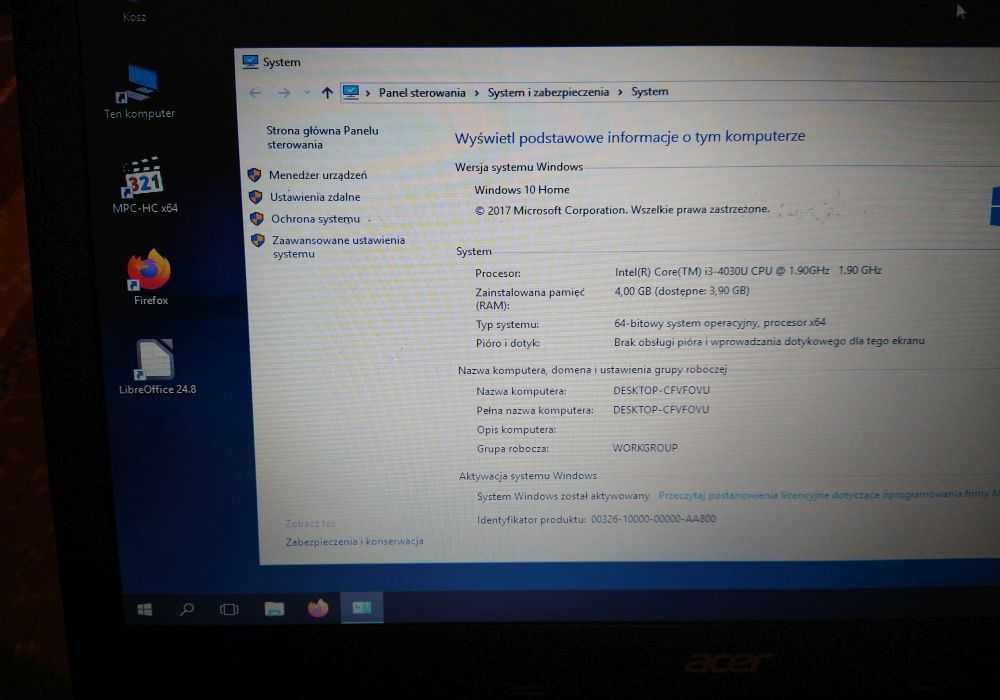Click the System breadcrumb item
The height and width of the screenshot is (700, 1000).
650,91
